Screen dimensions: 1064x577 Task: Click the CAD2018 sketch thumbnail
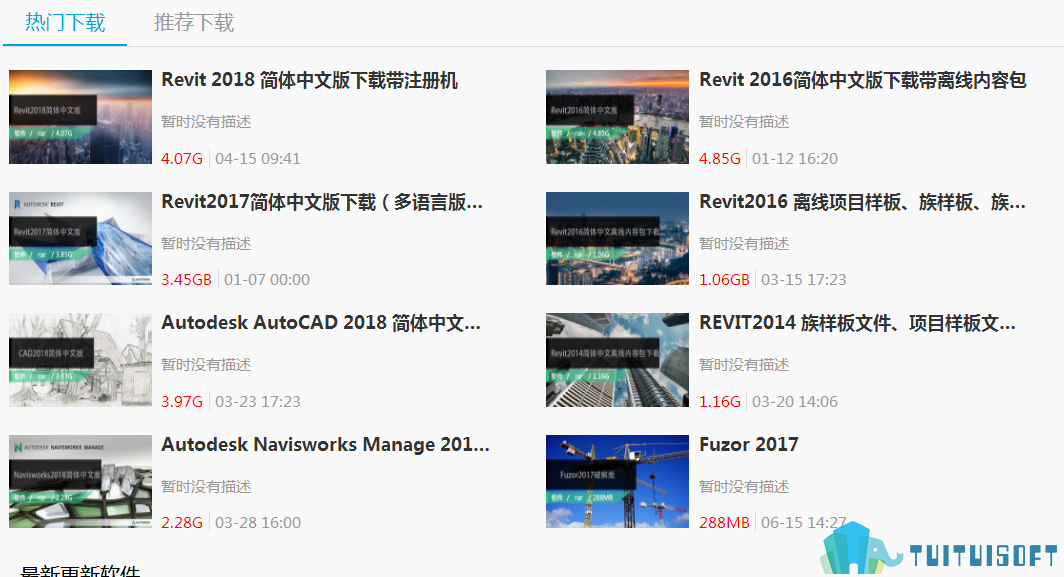click(x=80, y=360)
